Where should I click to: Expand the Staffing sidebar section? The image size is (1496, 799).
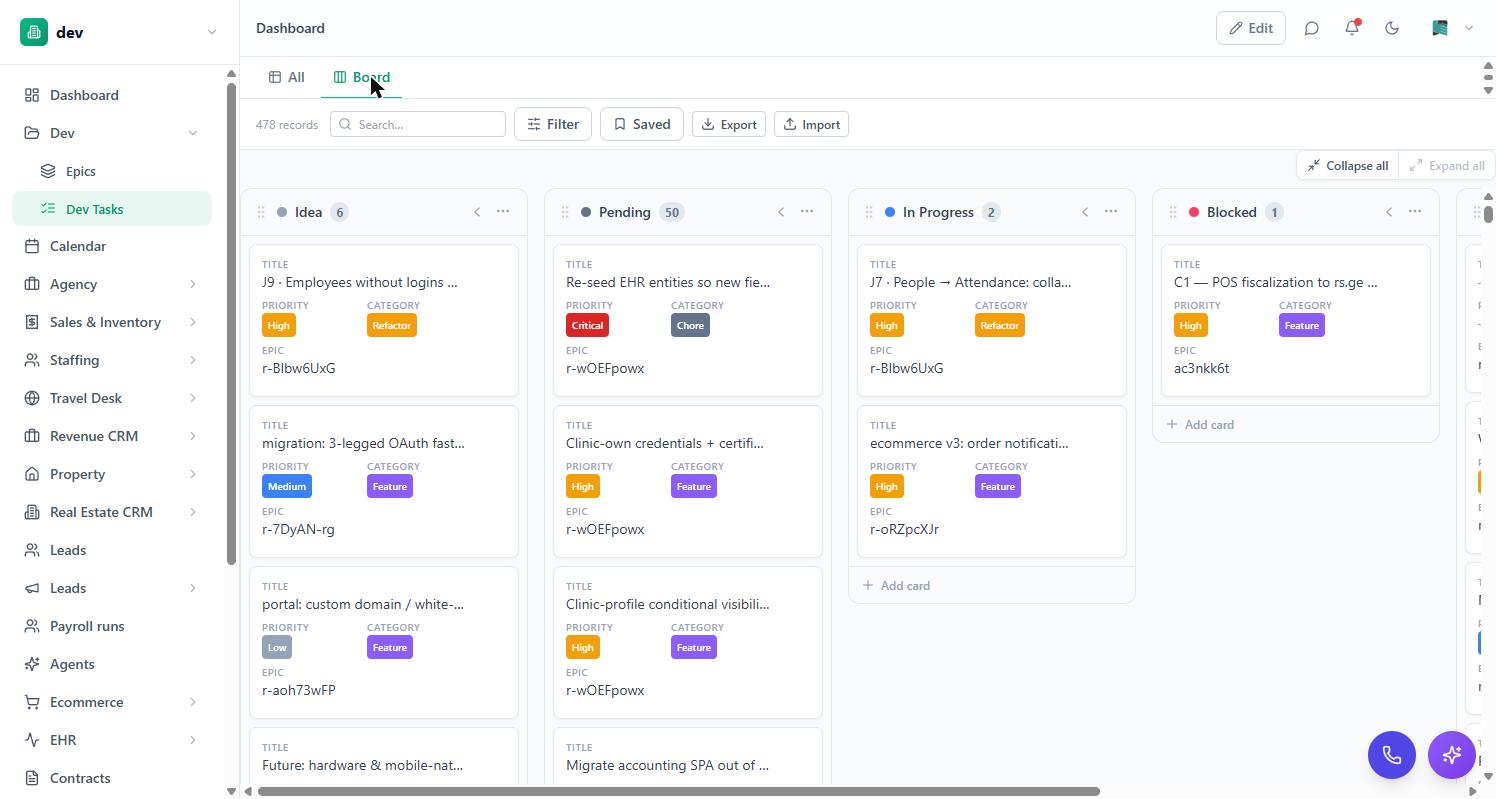[193, 360]
